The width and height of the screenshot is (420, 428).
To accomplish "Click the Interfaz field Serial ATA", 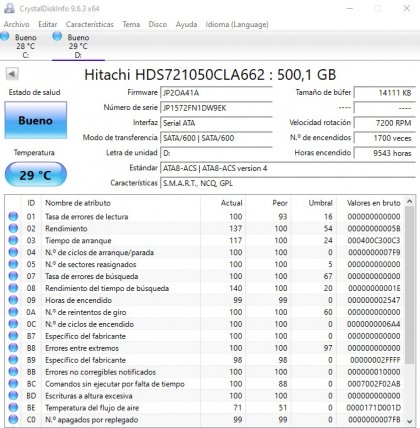I will pyautogui.click(x=216, y=123).
